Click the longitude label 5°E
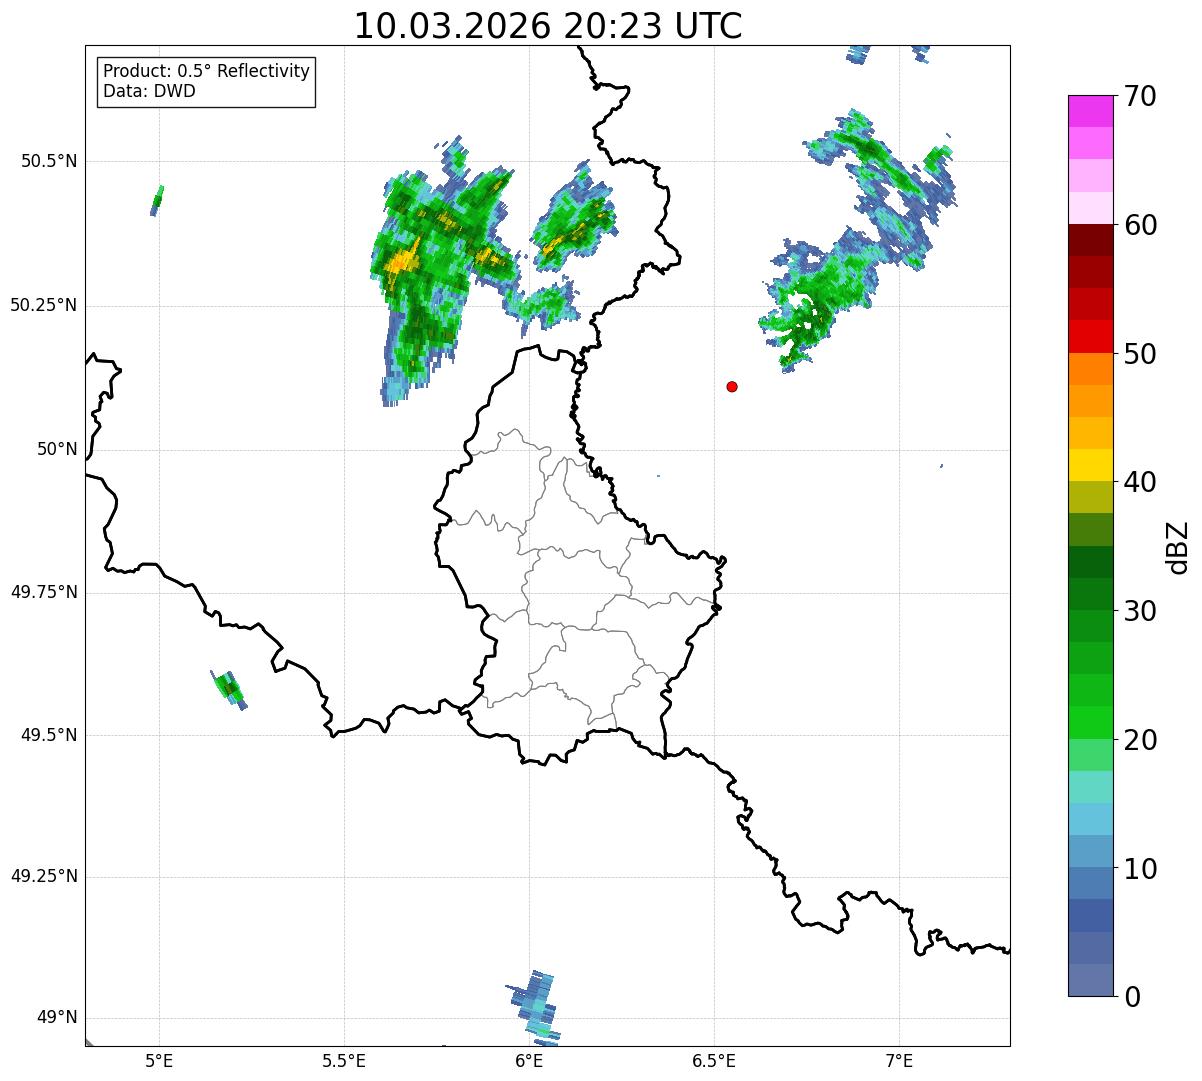This screenshot has height=1081, width=1202. (x=159, y=1060)
